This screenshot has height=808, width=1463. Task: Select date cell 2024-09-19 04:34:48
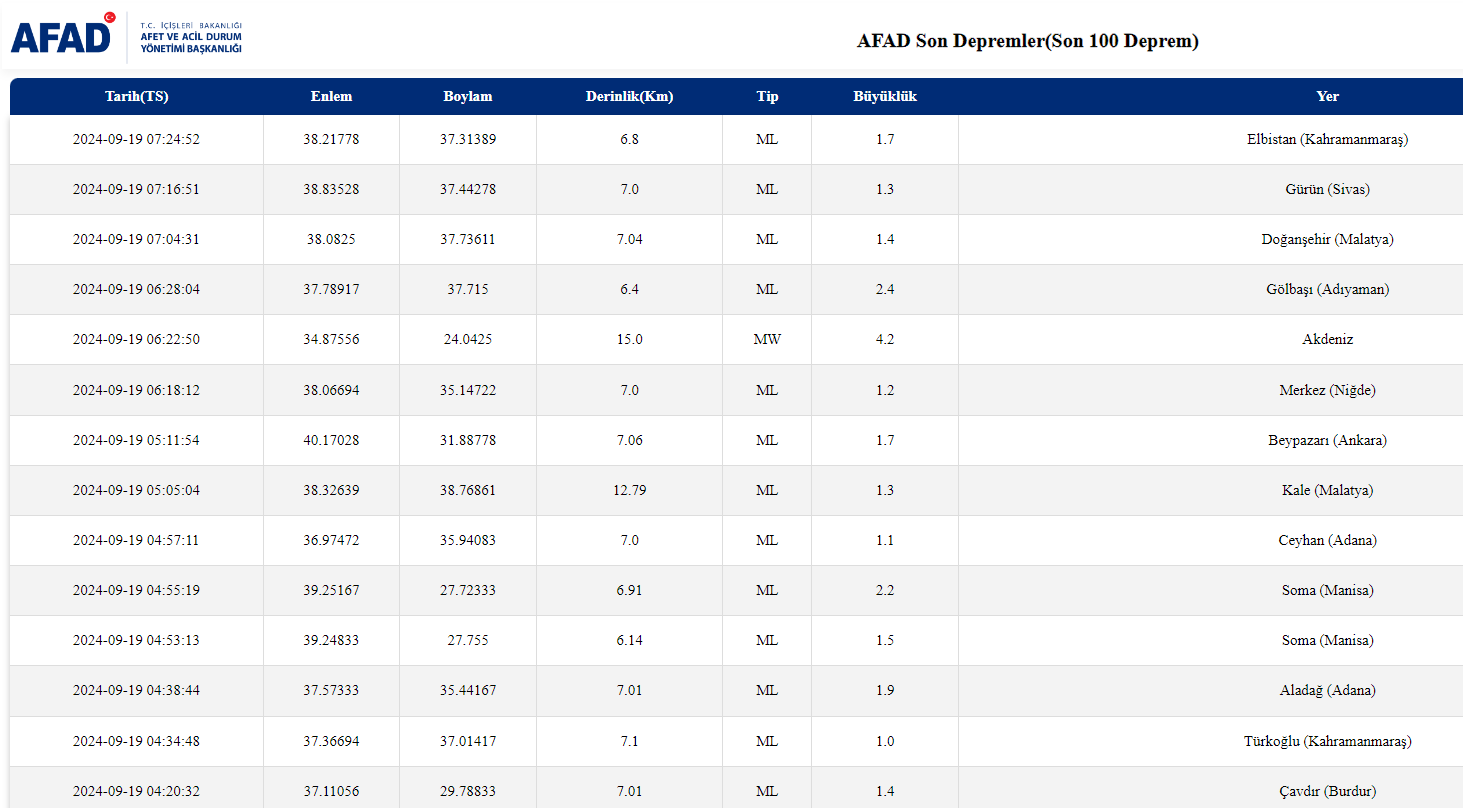[x=136, y=742]
